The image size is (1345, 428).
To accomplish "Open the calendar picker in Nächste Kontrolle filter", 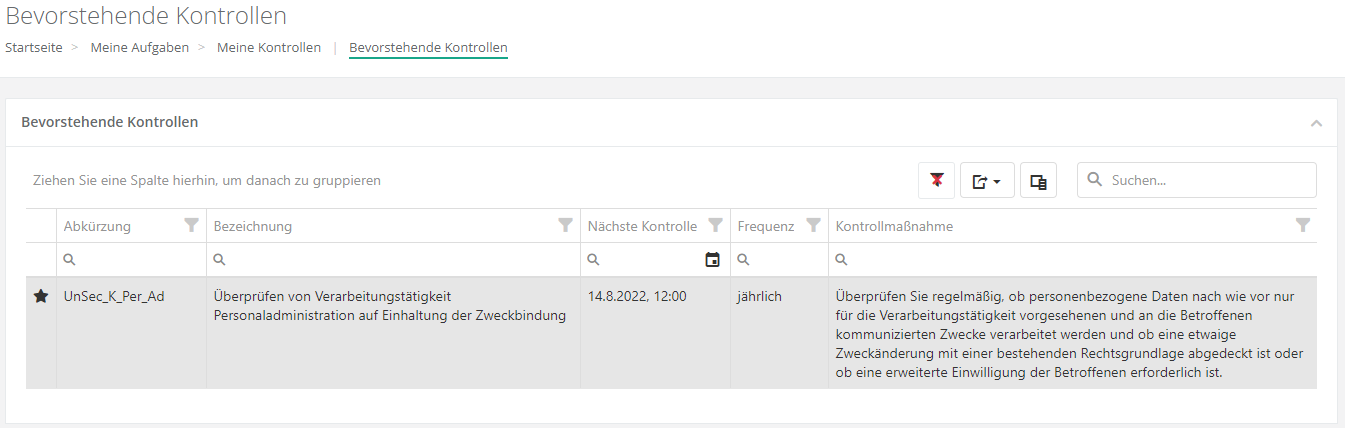I will click(712, 260).
